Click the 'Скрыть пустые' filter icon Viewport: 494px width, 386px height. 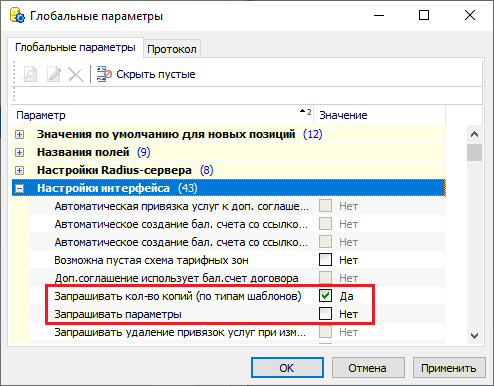(104, 74)
